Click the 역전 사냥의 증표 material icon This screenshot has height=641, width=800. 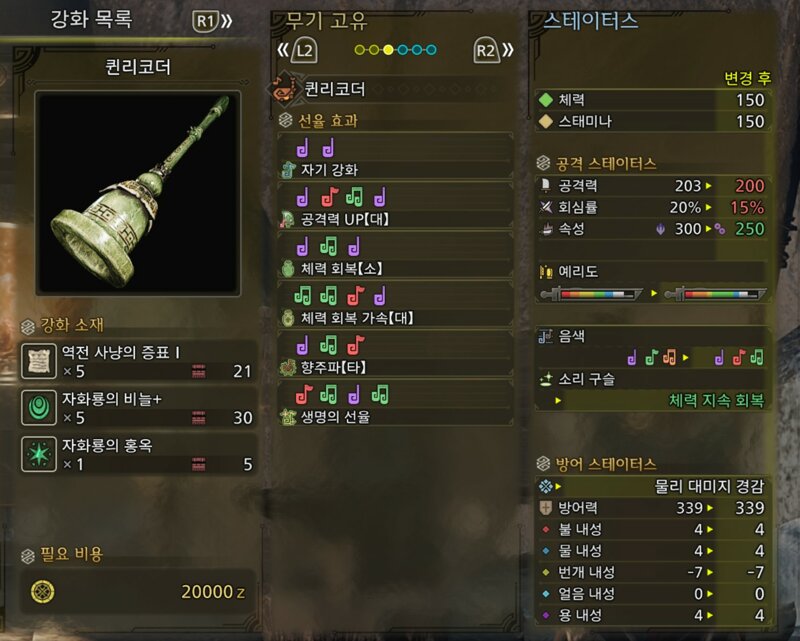click(x=39, y=361)
